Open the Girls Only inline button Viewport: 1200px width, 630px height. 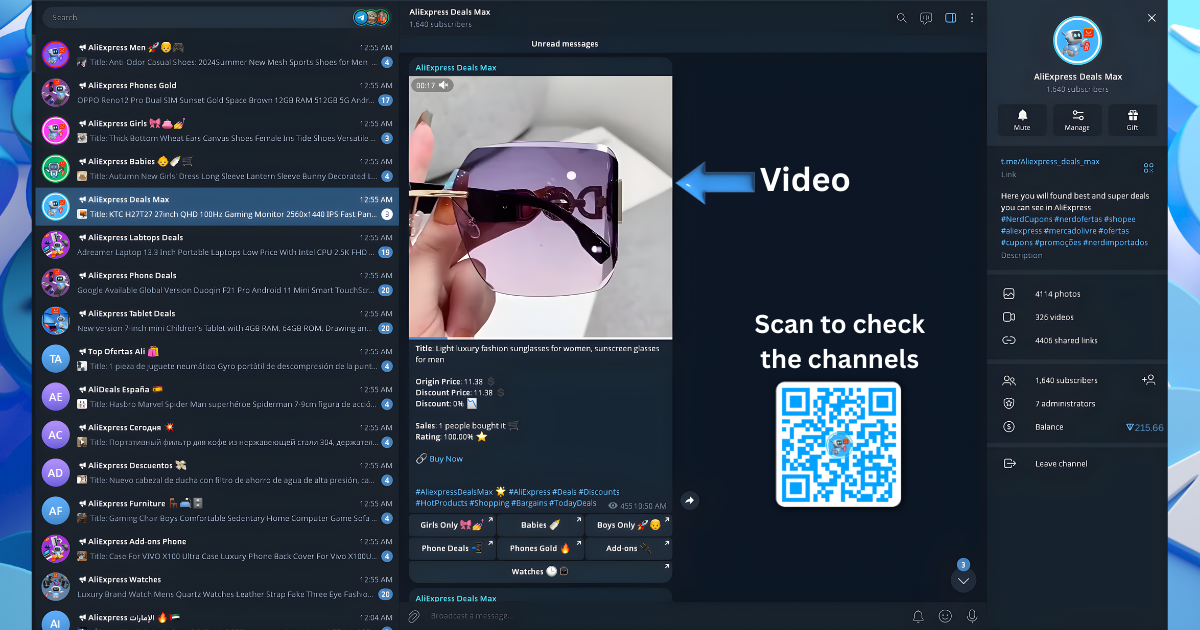[452, 525]
